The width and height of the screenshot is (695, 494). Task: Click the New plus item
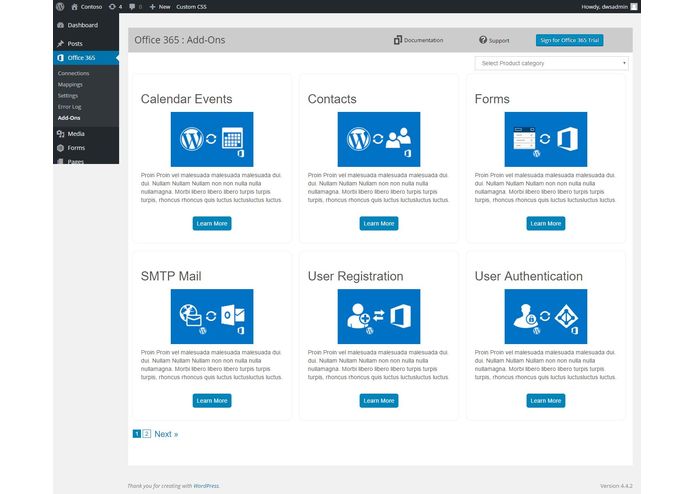[x=160, y=7]
